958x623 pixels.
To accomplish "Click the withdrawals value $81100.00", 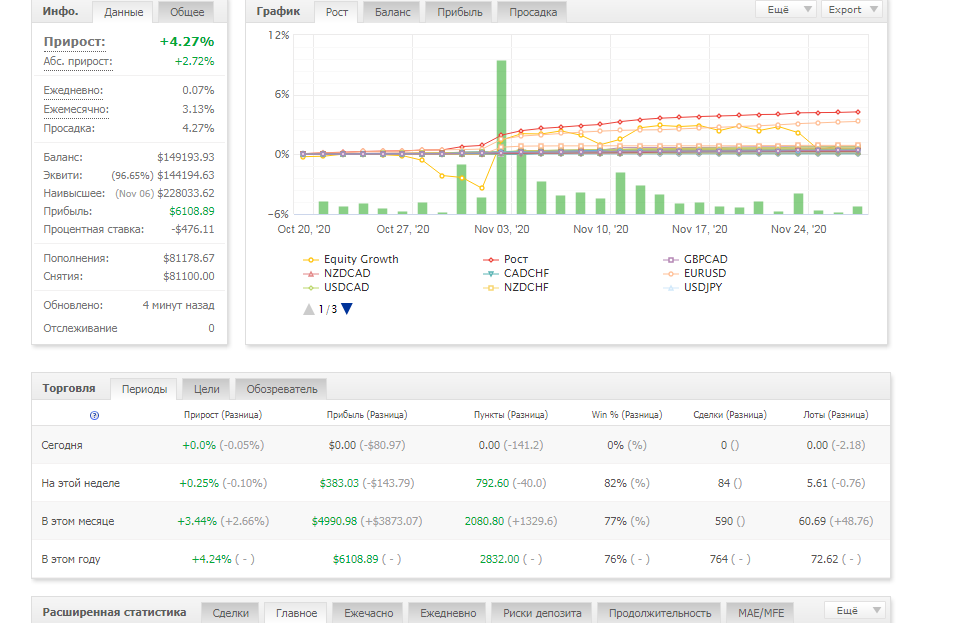I will (189, 276).
